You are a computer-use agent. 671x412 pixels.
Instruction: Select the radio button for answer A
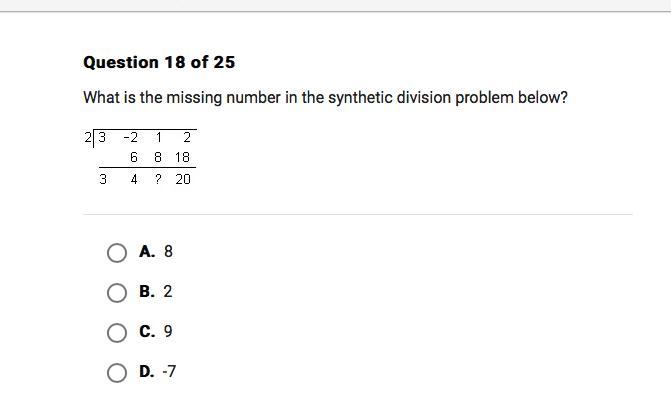(117, 253)
